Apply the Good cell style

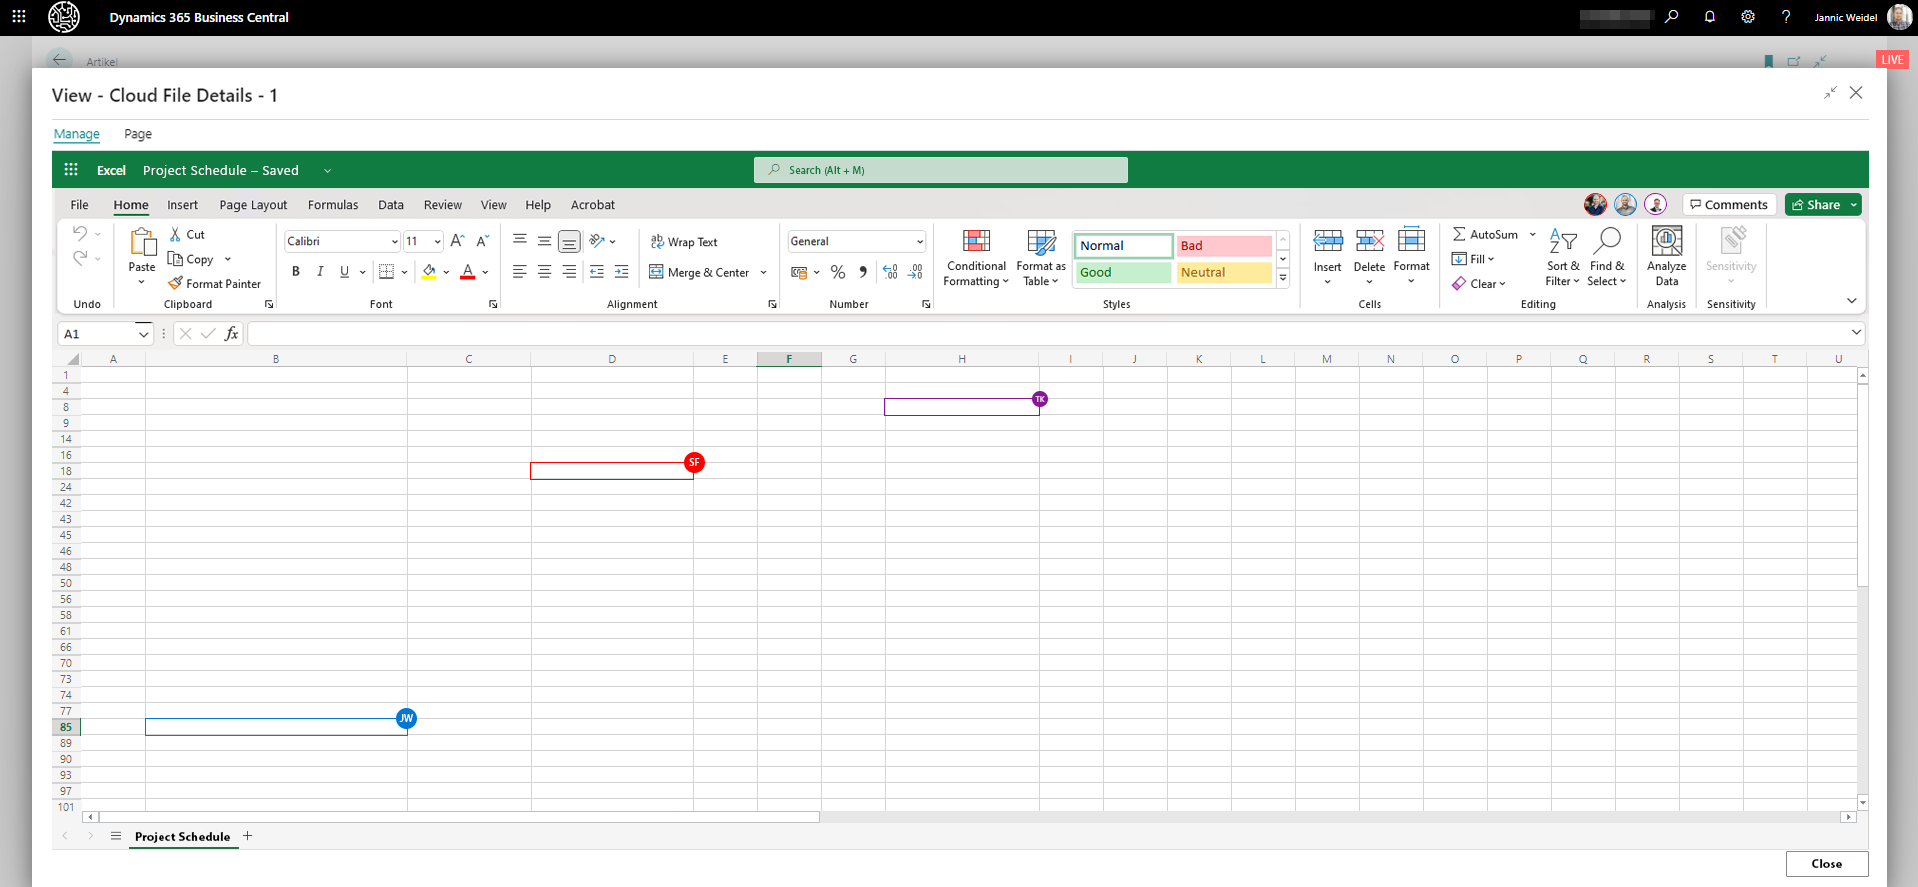[1123, 272]
